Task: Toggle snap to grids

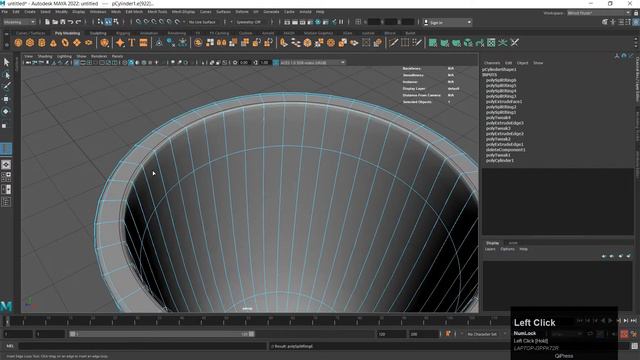Action: (x=138, y=22)
